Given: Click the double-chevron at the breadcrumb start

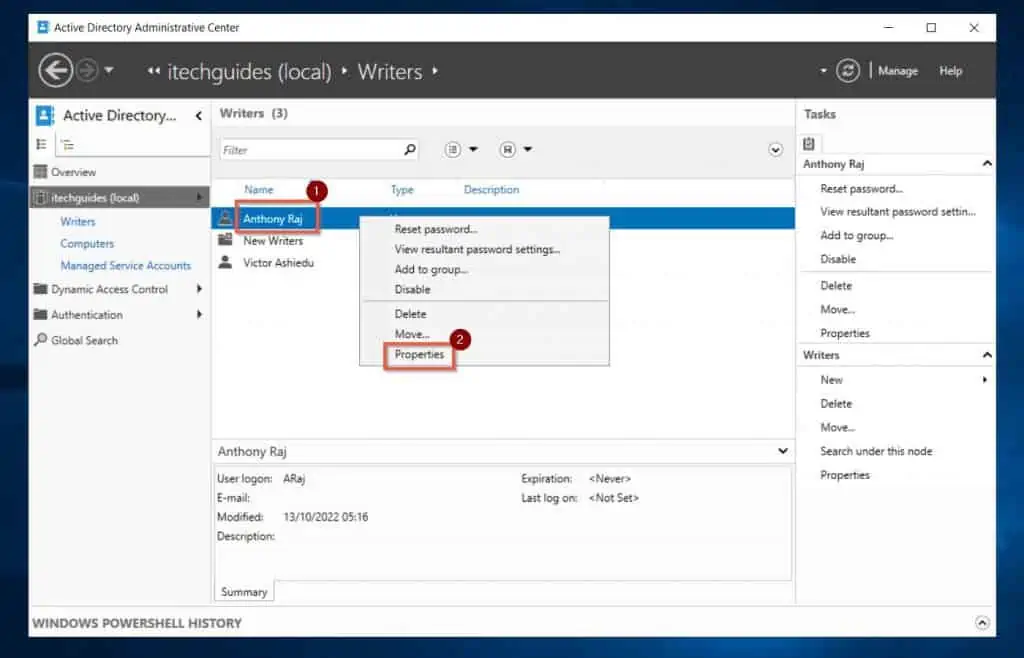Looking at the screenshot, I should [x=153, y=71].
